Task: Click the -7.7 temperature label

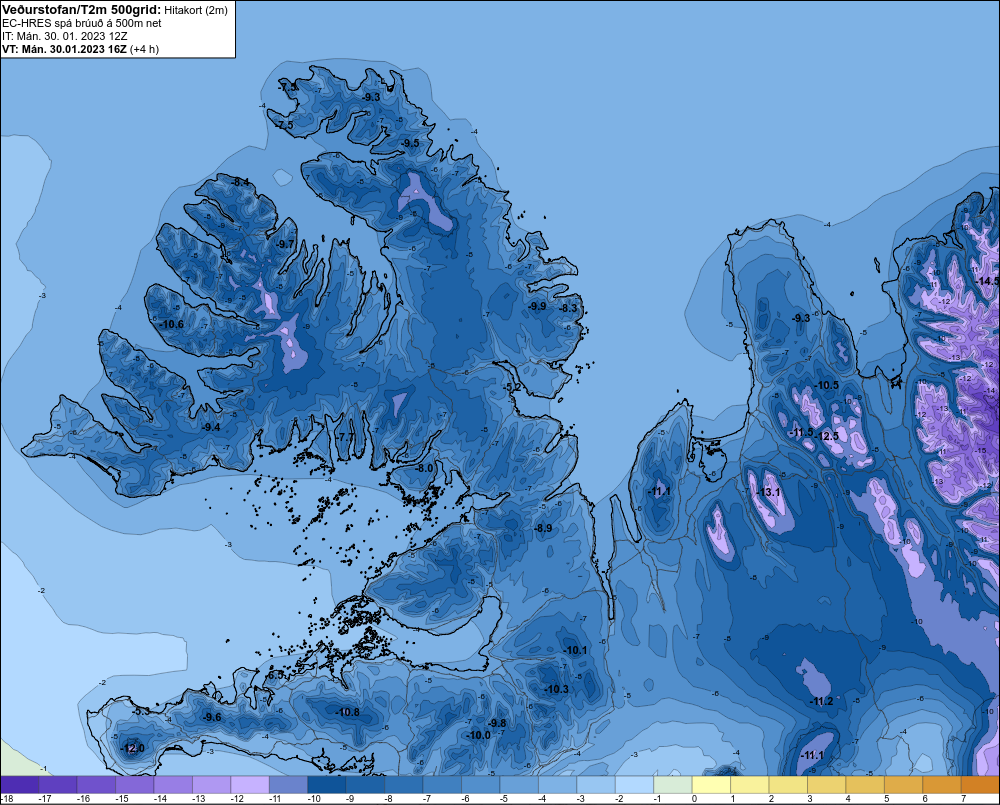Action: pos(345,436)
